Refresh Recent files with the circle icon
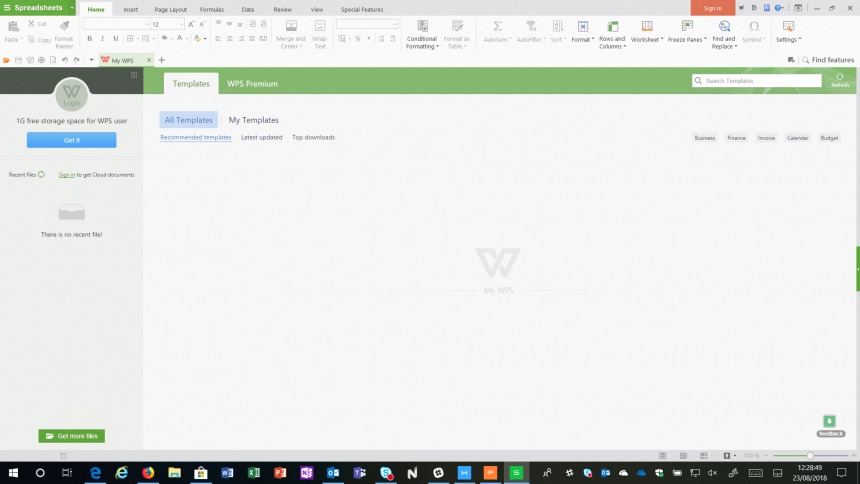This screenshot has width=860, height=484. [41, 175]
